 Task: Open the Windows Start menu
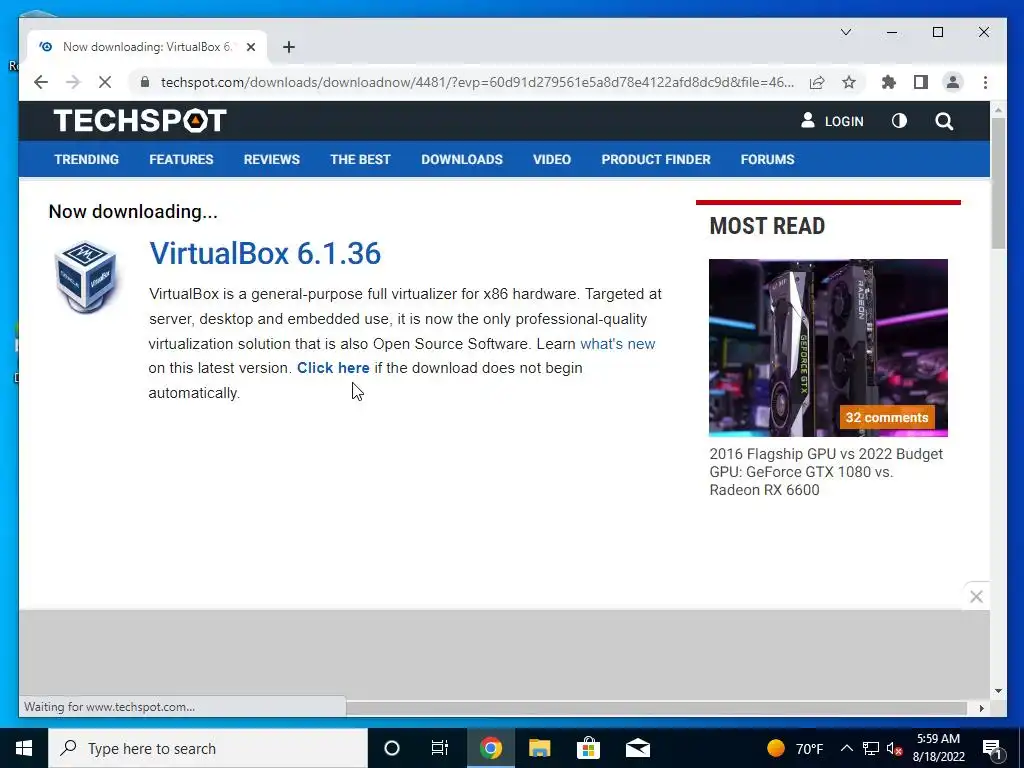point(24,748)
